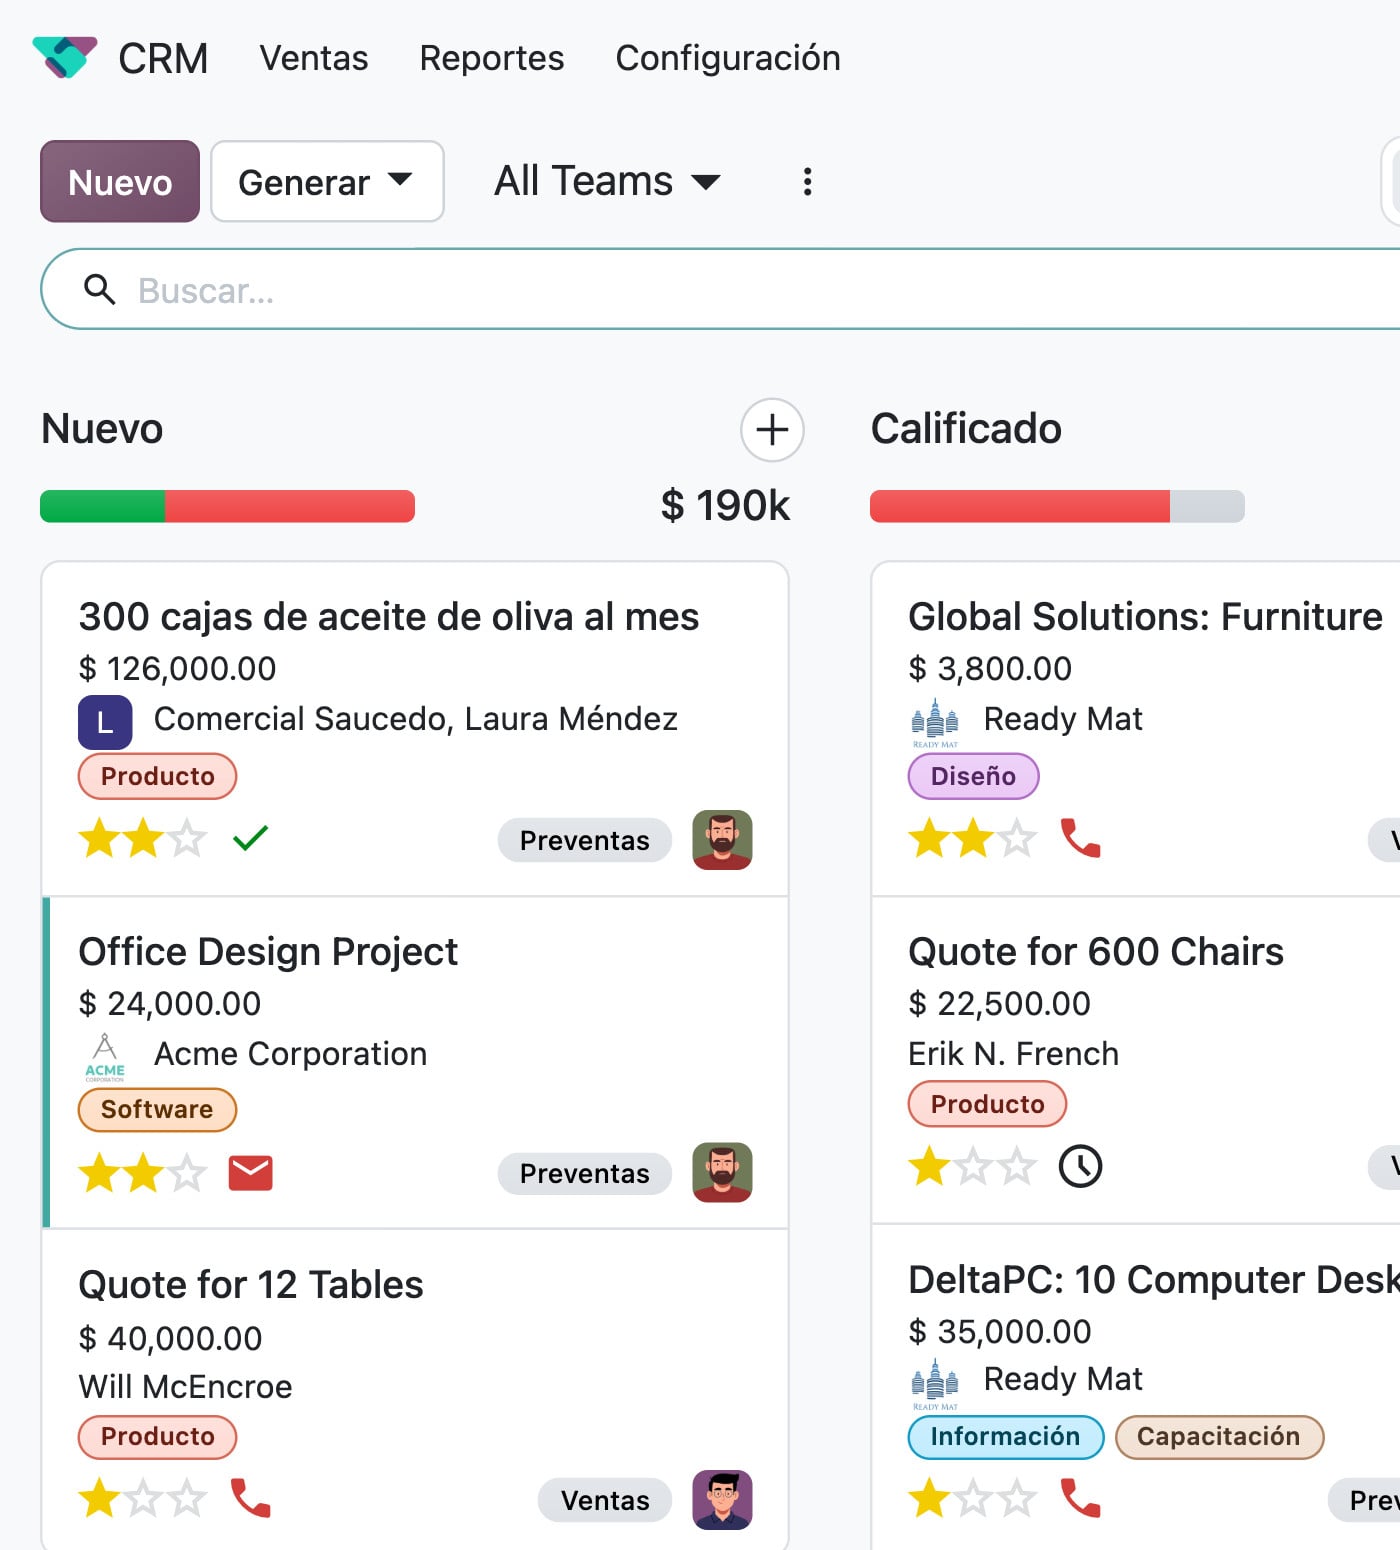Click phone activity icon on Quote for 12 Tables

251,1498
